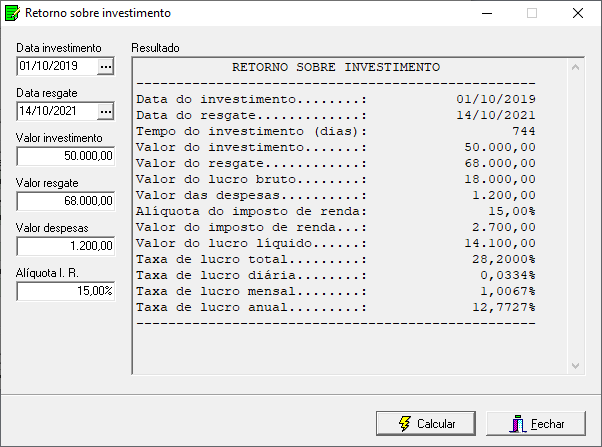Click the RETORNO SOBRE INVESTIMENTO heading text
This screenshot has width=602, height=447.
click(x=336, y=67)
